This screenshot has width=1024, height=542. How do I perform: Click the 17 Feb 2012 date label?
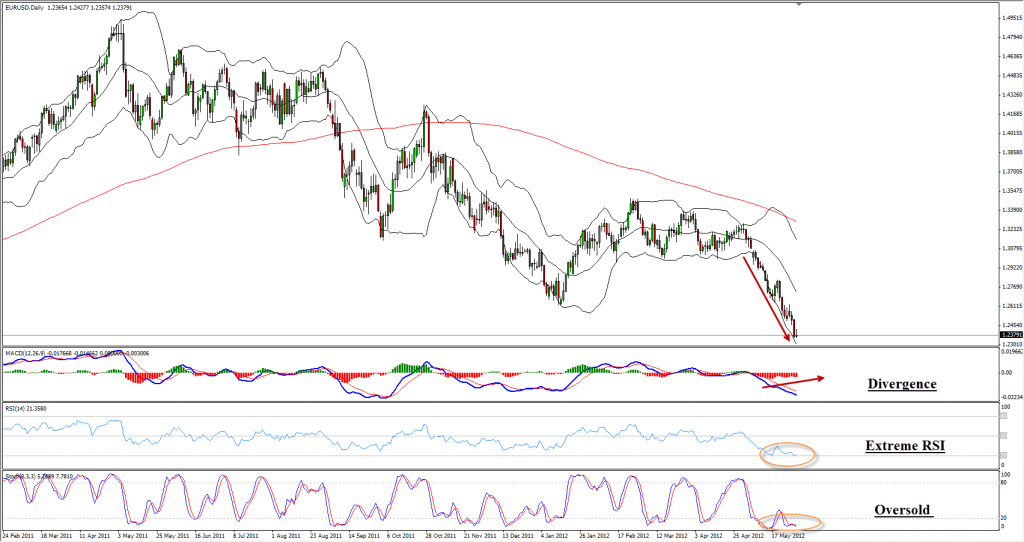(633, 536)
